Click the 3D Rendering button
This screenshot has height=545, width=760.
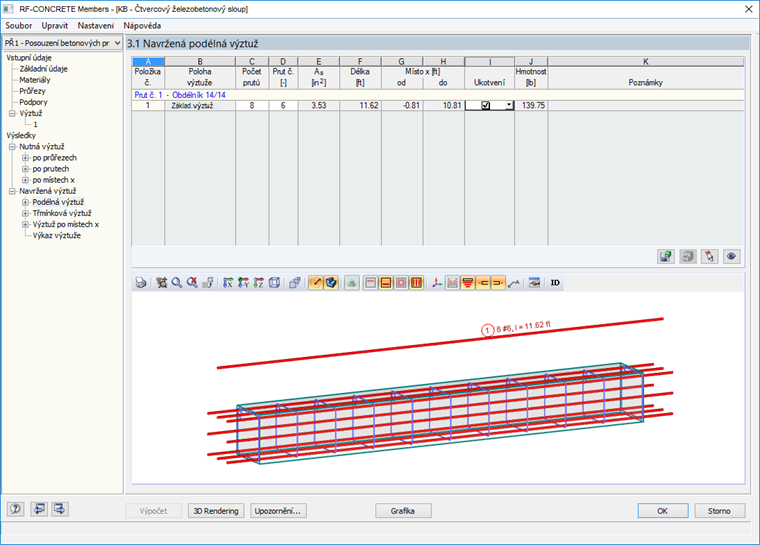tap(216, 511)
